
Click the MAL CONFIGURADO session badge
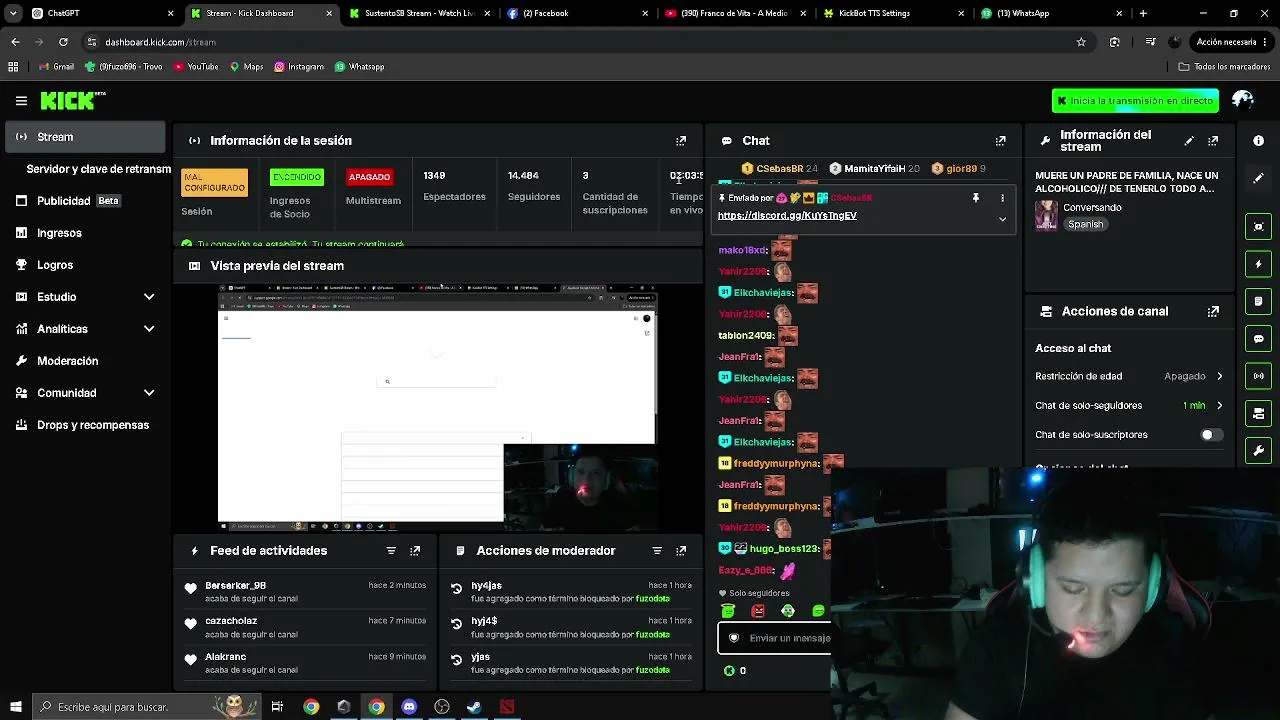click(x=214, y=183)
